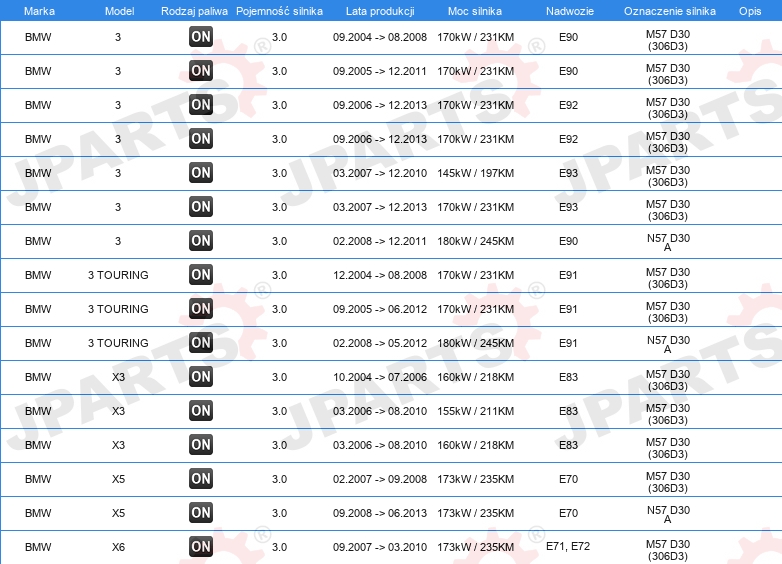Click the N57 D30 A cell in the X5 row

tap(668, 514)
